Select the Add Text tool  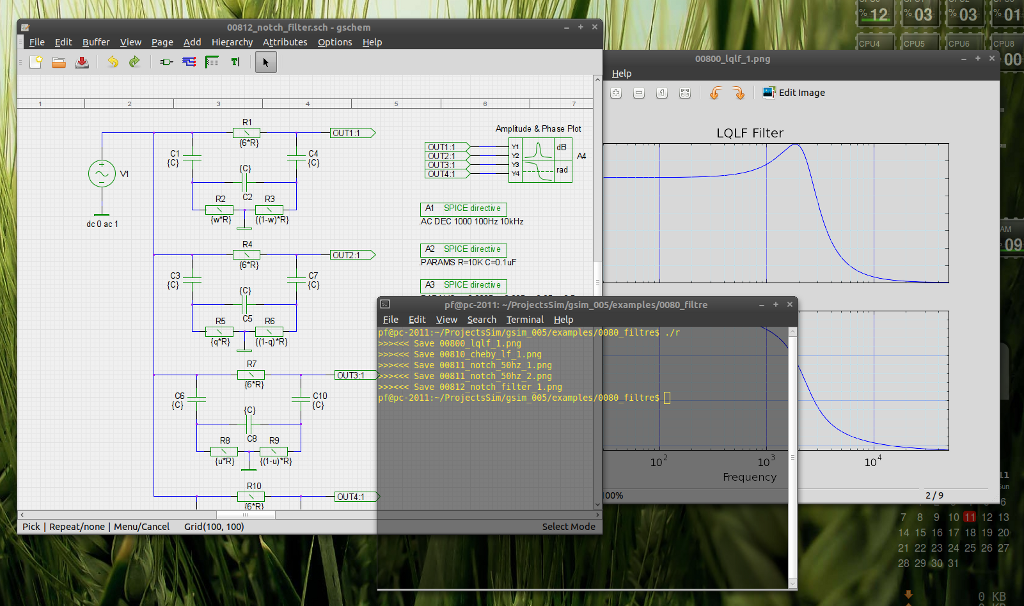[x=234, y=62]
